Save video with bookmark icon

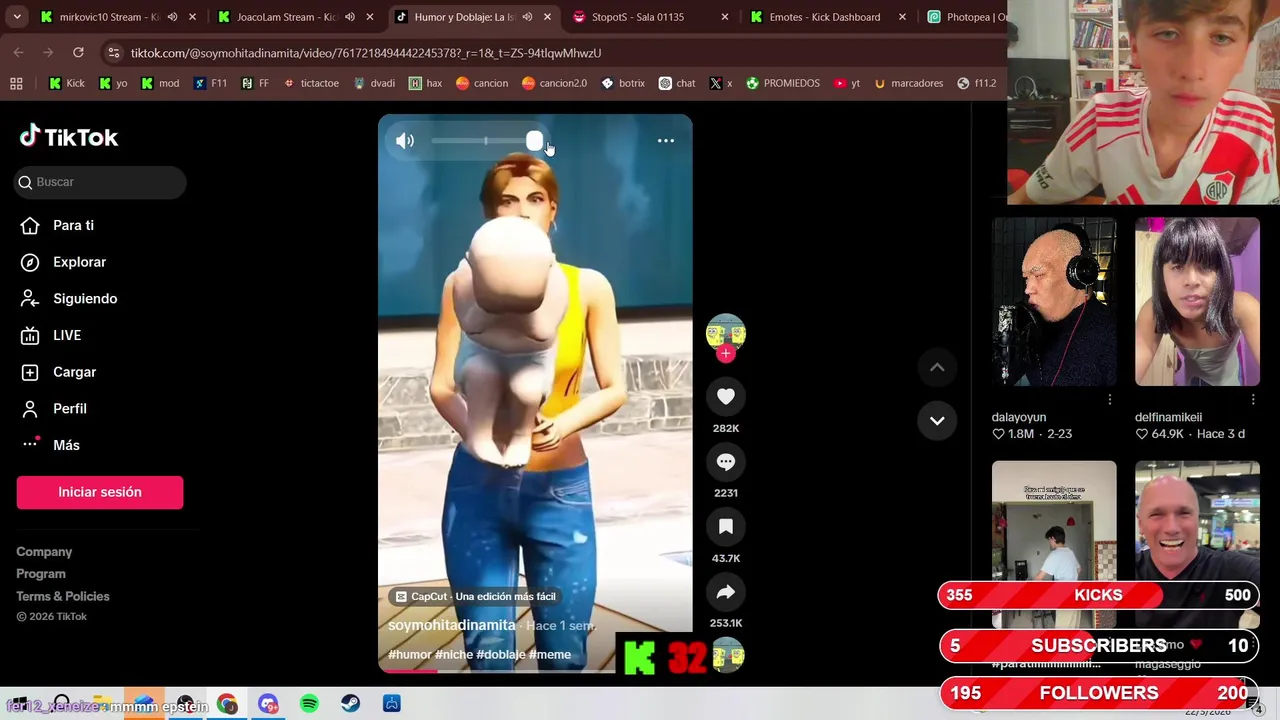click(726, 527)
